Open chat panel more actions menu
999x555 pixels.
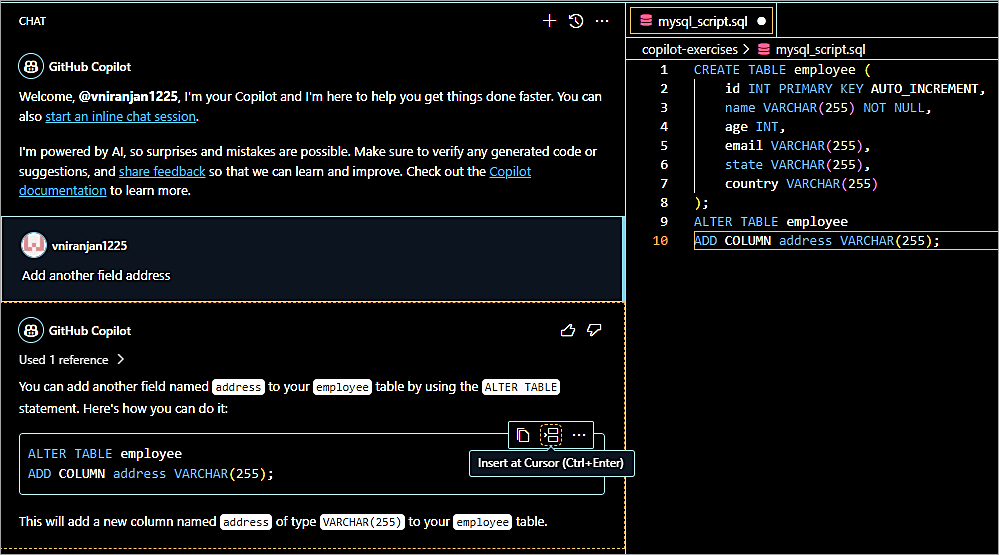click(602, 21)
